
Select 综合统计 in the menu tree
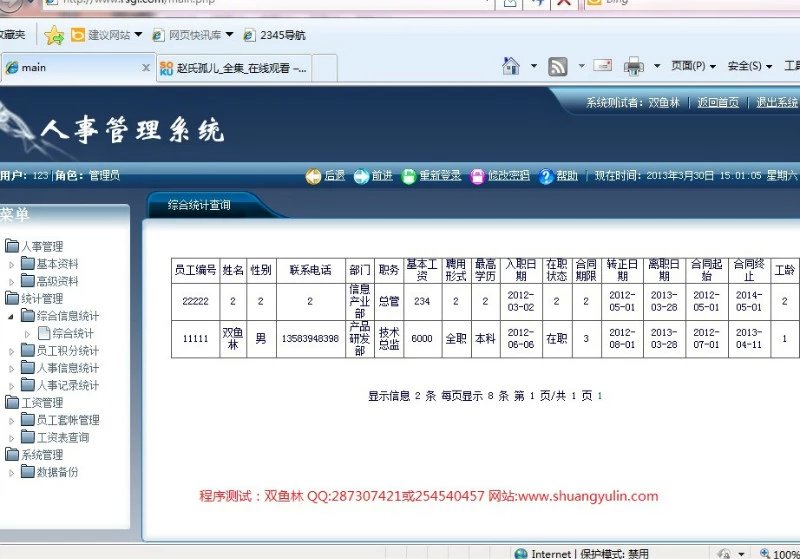tap(73, 334)
